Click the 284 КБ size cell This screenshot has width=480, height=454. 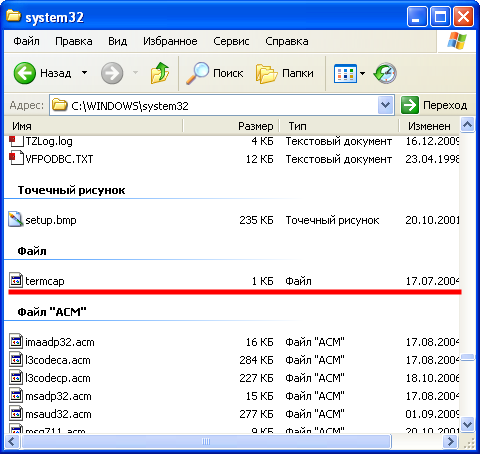pyautogui.click(x=256, y=360)
